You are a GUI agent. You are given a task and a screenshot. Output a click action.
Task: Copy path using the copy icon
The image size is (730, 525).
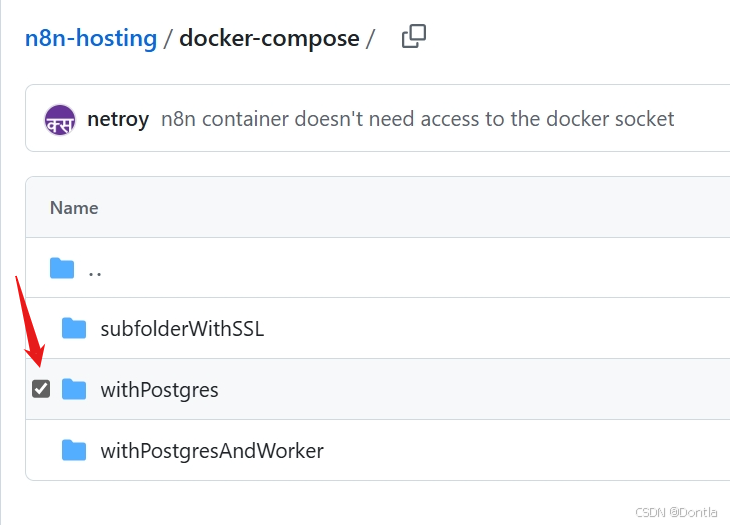(x=413, y=36)
